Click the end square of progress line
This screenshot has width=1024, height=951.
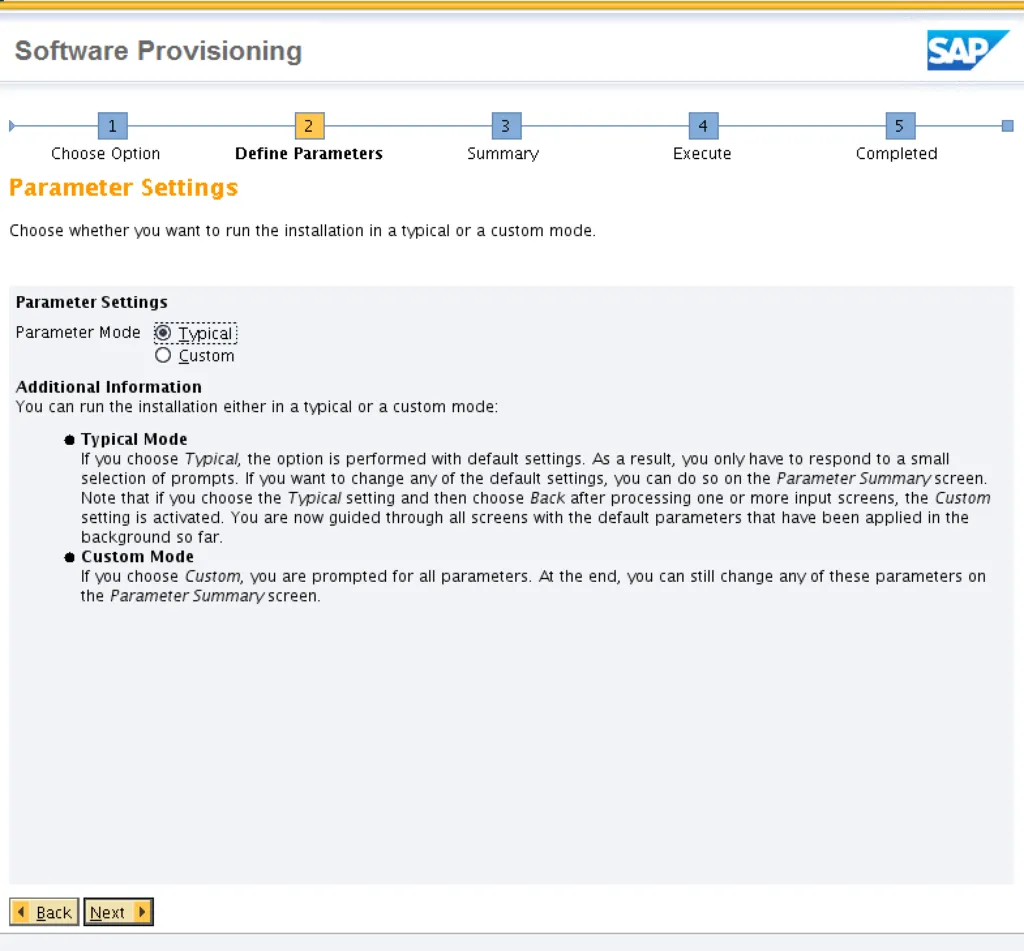pos(1007,126)
